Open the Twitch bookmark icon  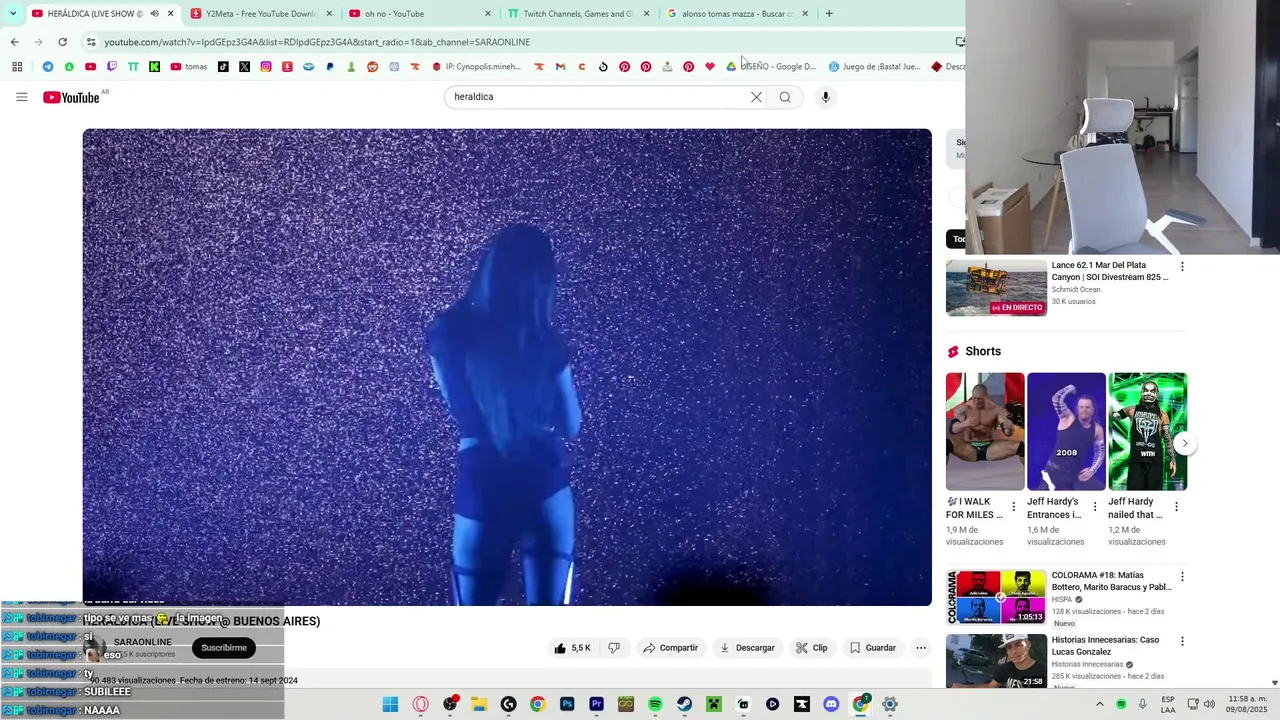tap(112, 67)
